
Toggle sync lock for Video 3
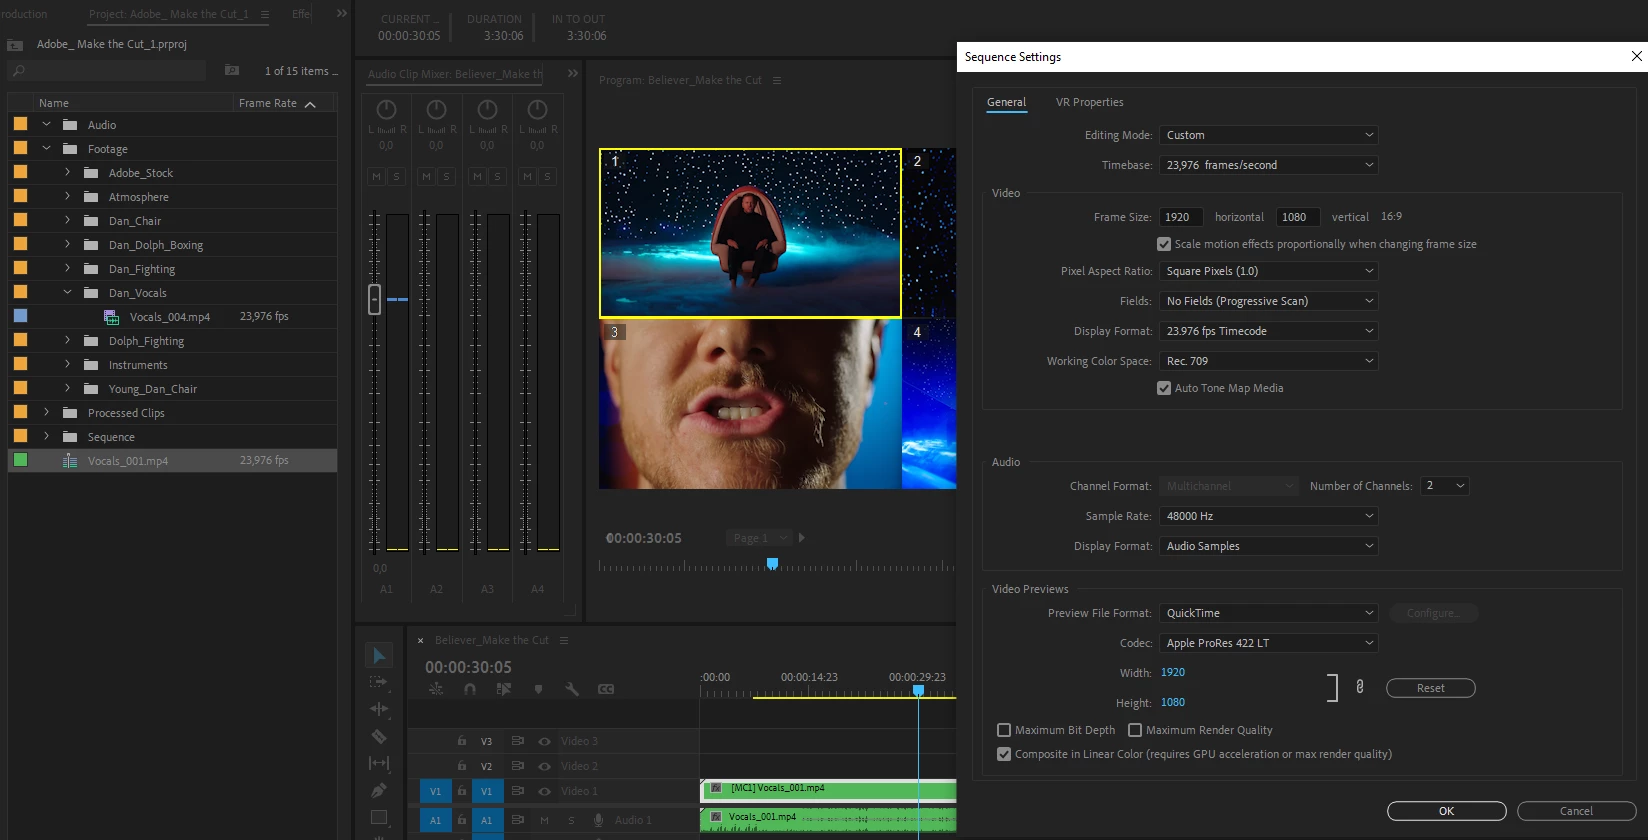point(518,741)
